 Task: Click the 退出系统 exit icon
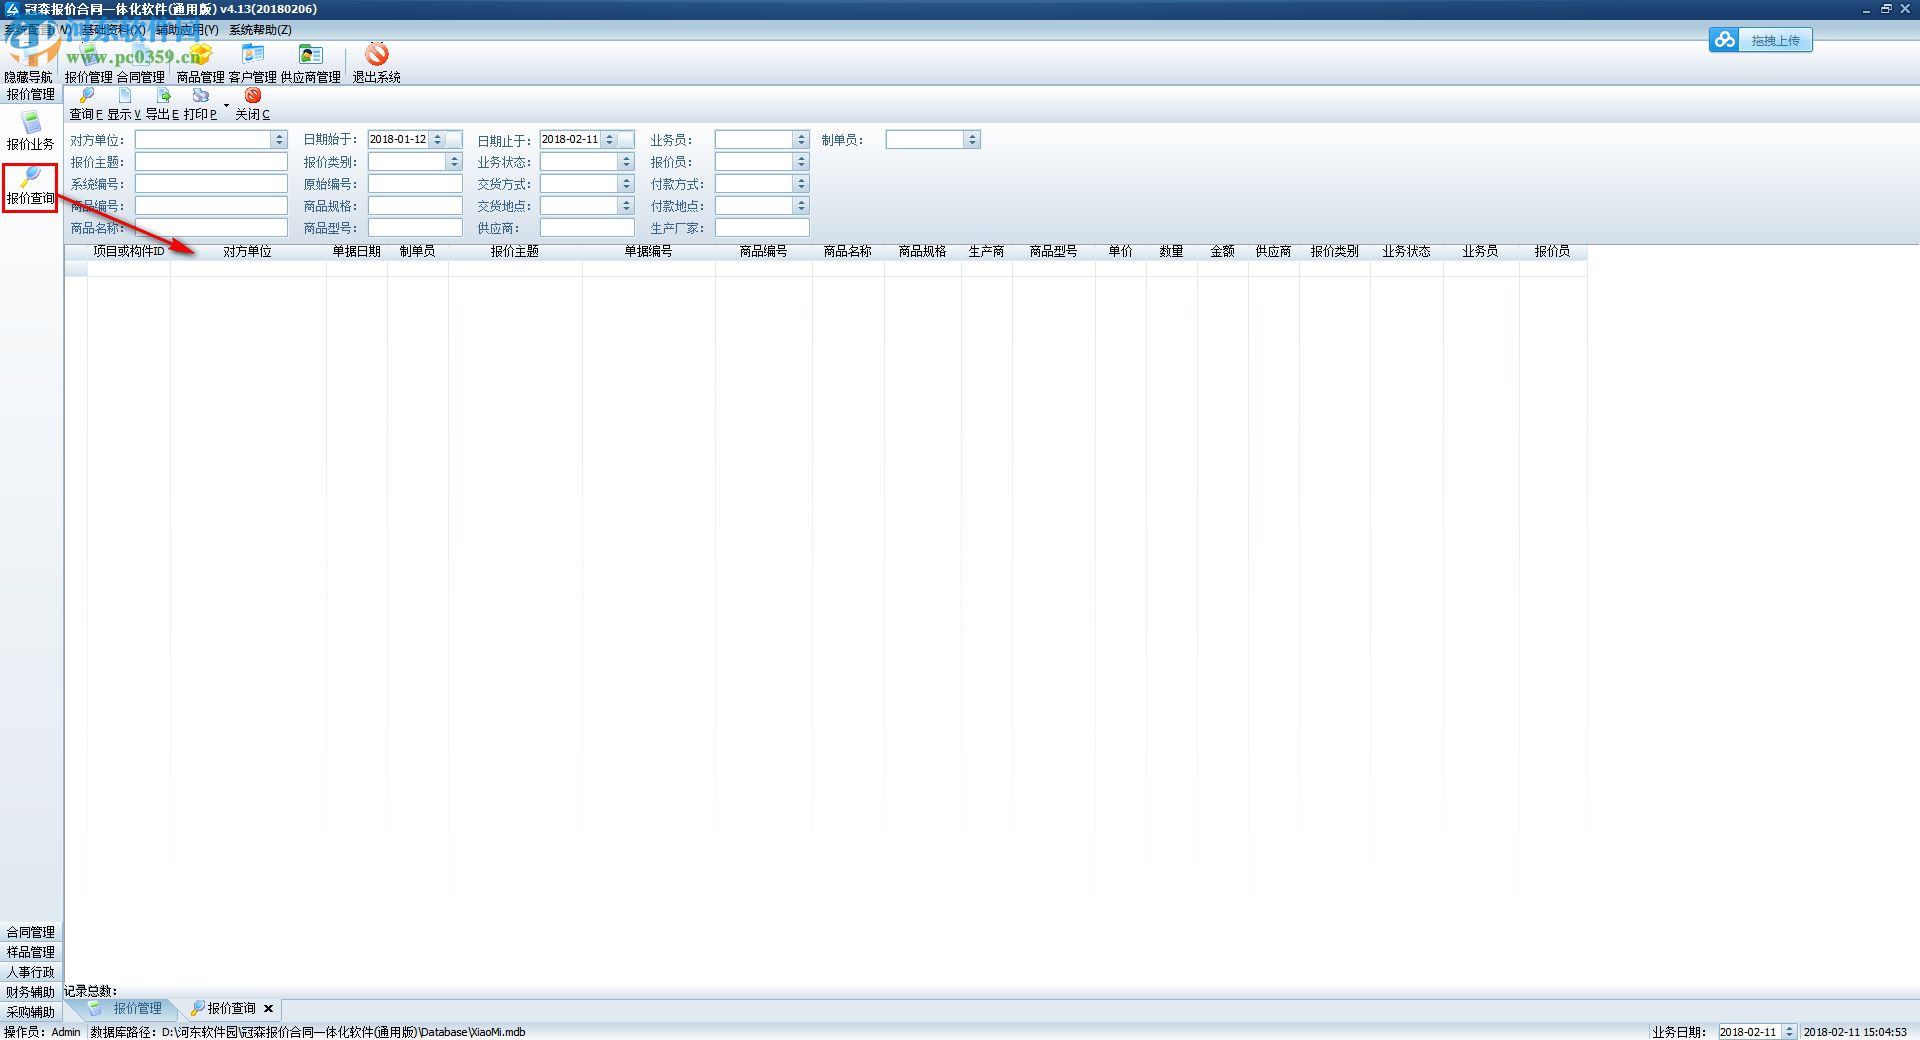coord(377,62)
